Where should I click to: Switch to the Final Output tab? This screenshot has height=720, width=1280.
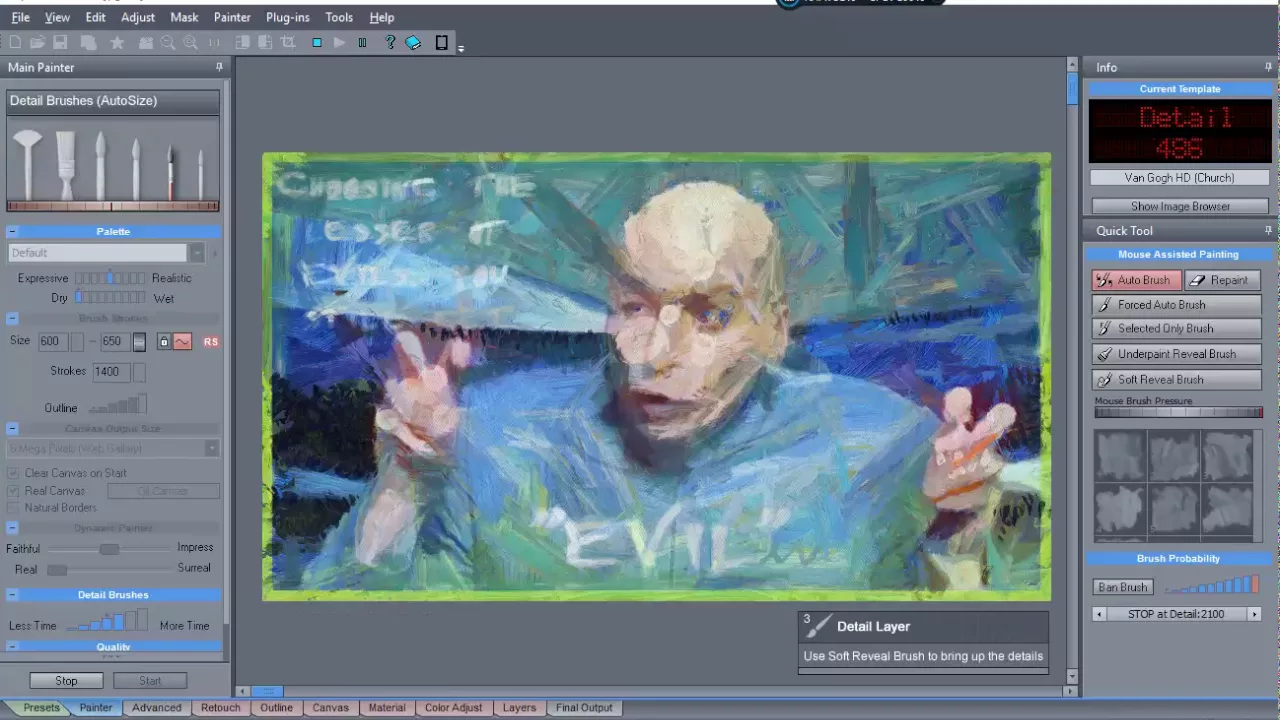[x=584, y=708]
